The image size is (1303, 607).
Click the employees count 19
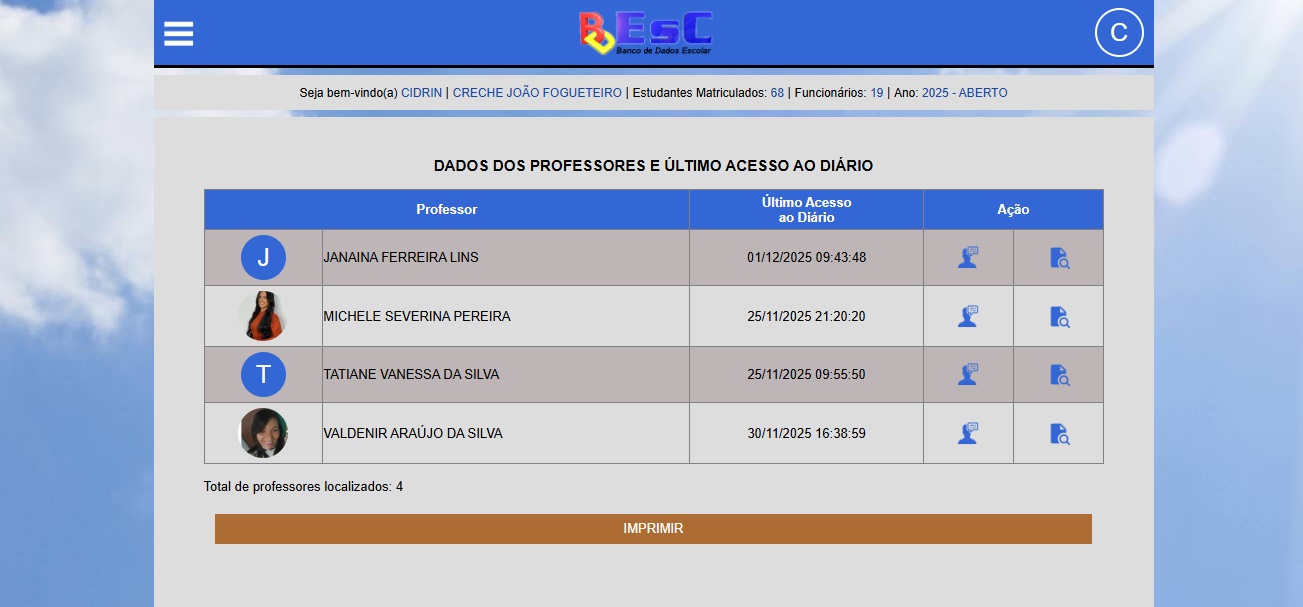[876, 93]
